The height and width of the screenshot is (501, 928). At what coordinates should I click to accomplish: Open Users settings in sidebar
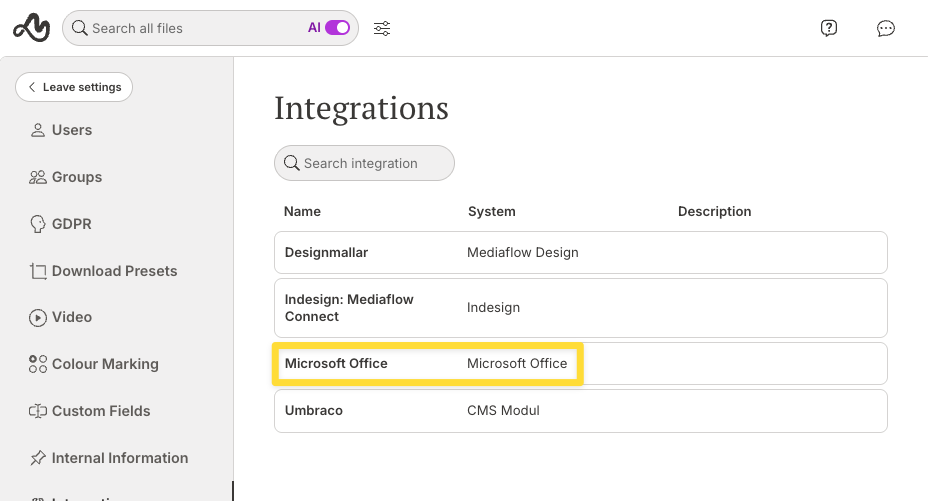tap(71, 130)
